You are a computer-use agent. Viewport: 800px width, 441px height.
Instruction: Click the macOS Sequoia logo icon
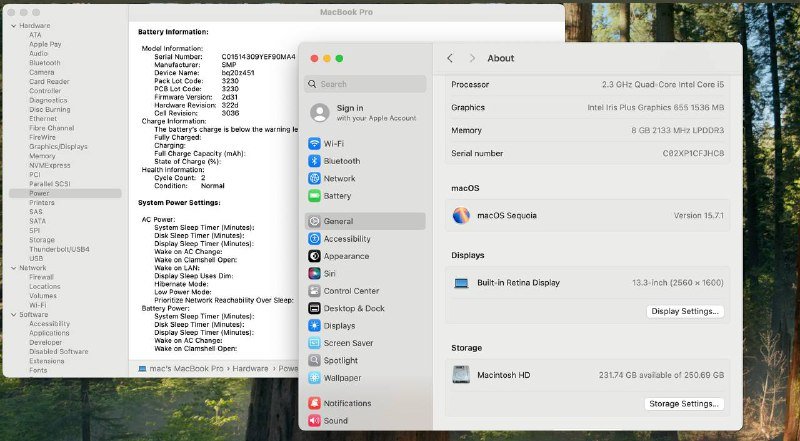click(461, 215)
